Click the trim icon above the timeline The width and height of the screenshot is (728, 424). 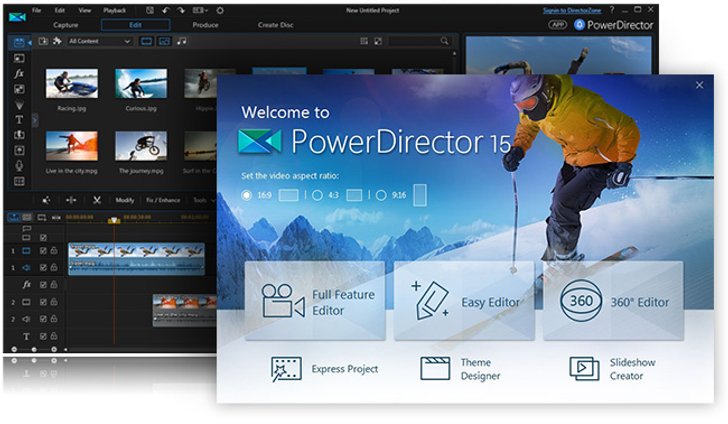(x=71, y=200)
